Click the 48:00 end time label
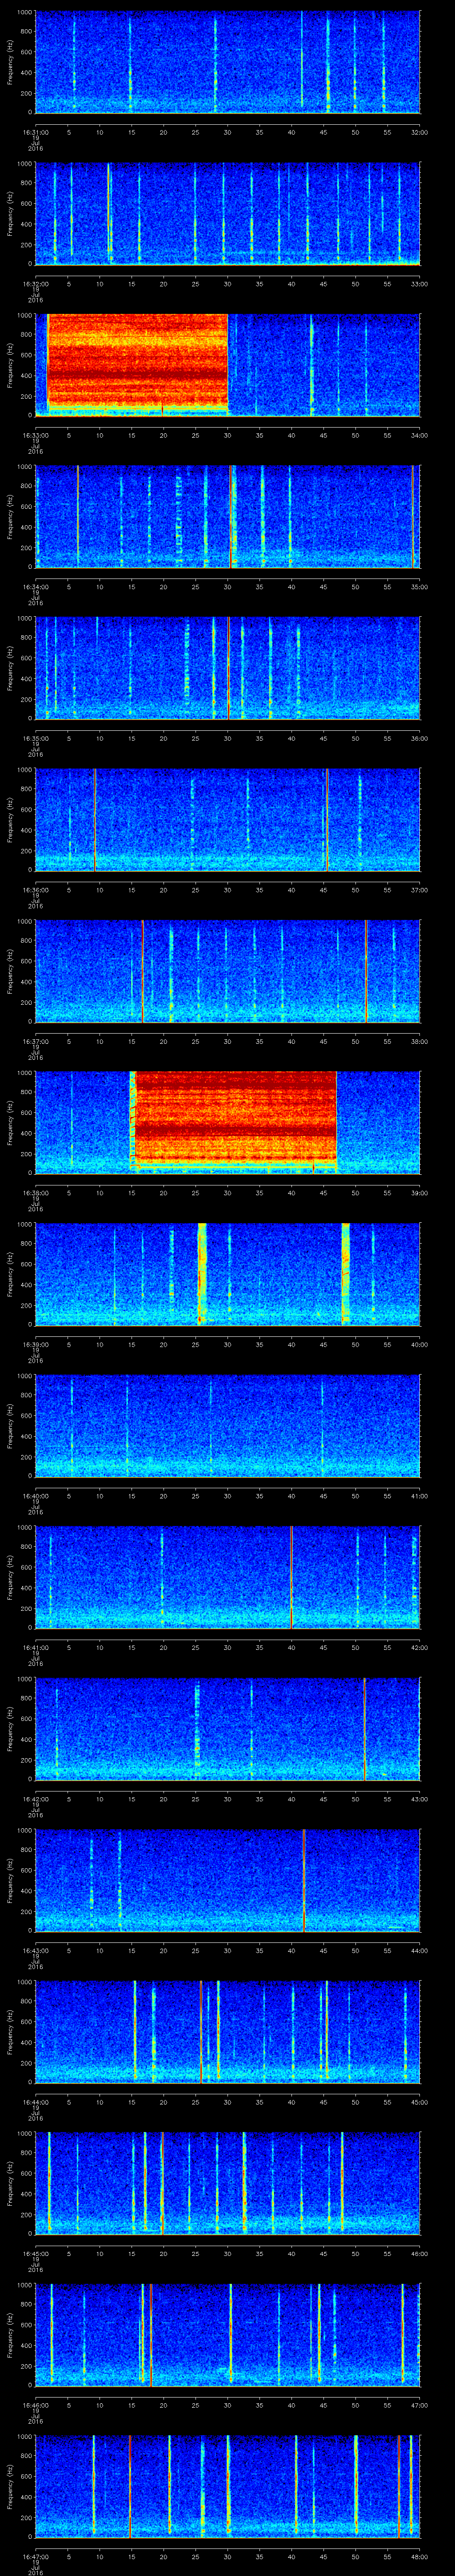Screen dimensions: 455x2576 [419, 2556]
